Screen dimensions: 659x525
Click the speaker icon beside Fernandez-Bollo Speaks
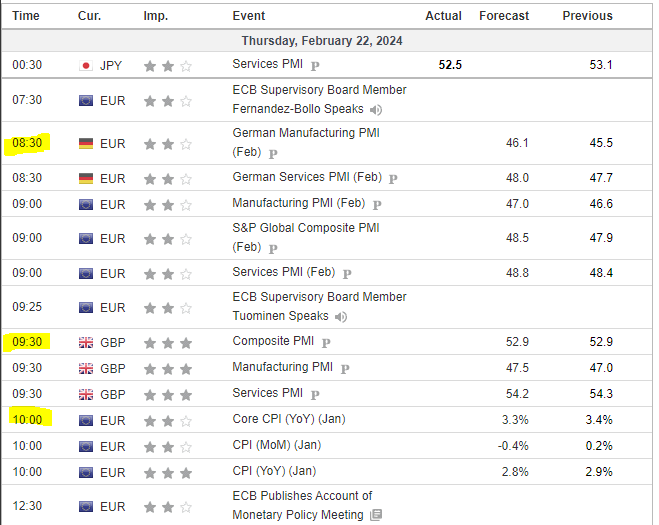coord(375,109)
